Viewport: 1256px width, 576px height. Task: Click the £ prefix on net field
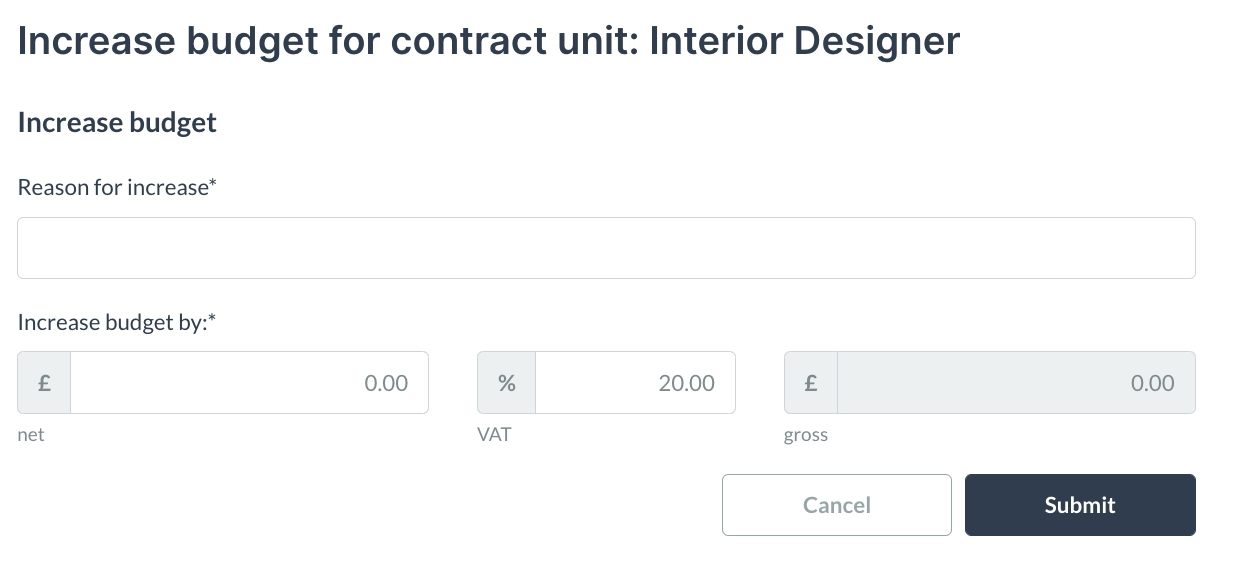pos(44,383)
